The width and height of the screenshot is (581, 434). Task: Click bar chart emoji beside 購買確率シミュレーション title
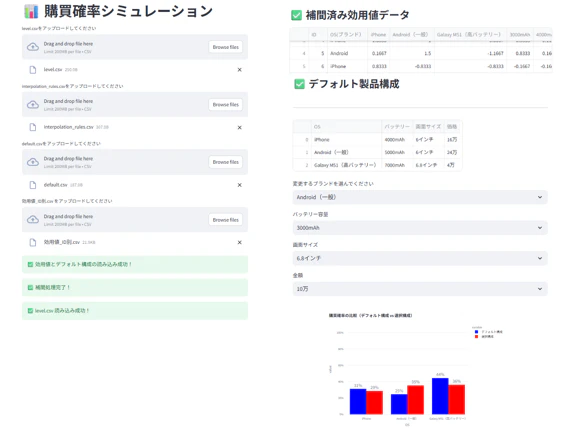31,11
